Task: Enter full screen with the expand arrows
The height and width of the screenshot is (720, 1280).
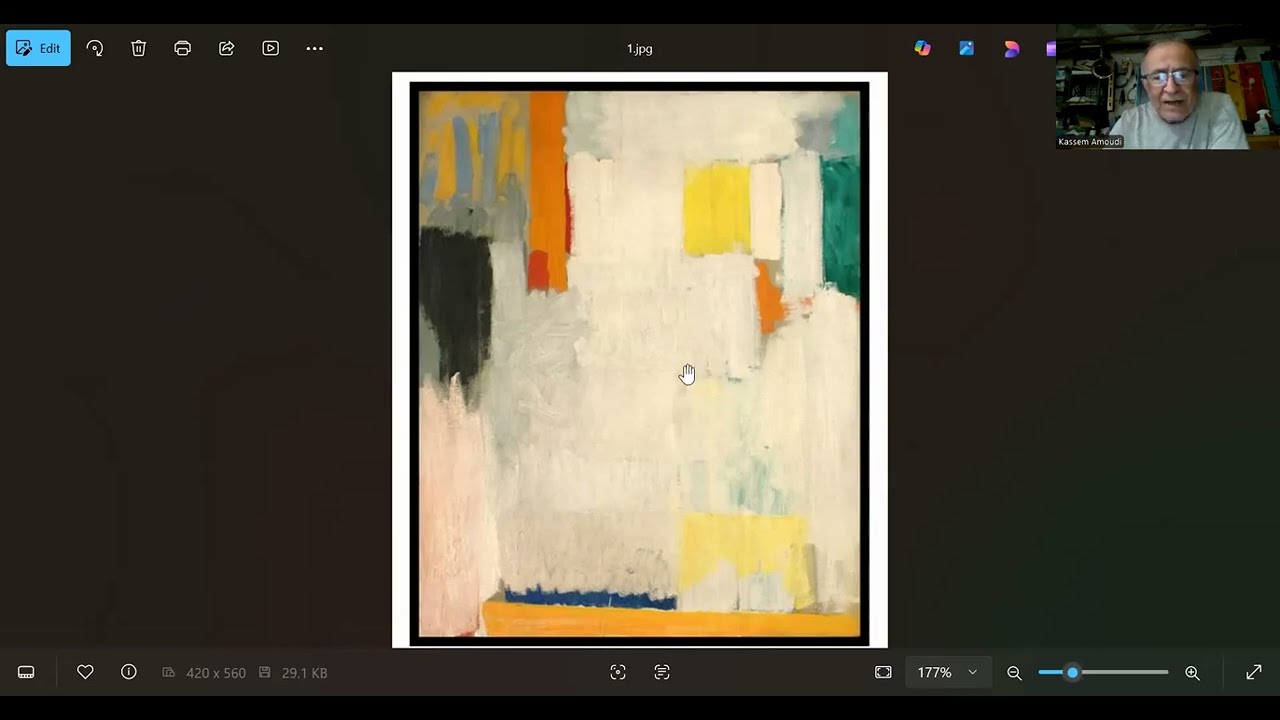Action: pyautogui.click(x=1253, y=673)
